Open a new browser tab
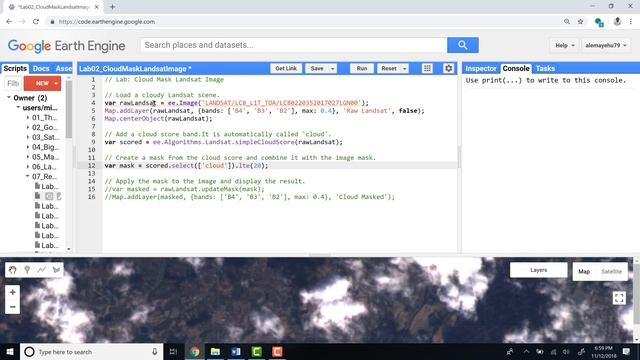The image size is (640, 360). click(112, 7)
